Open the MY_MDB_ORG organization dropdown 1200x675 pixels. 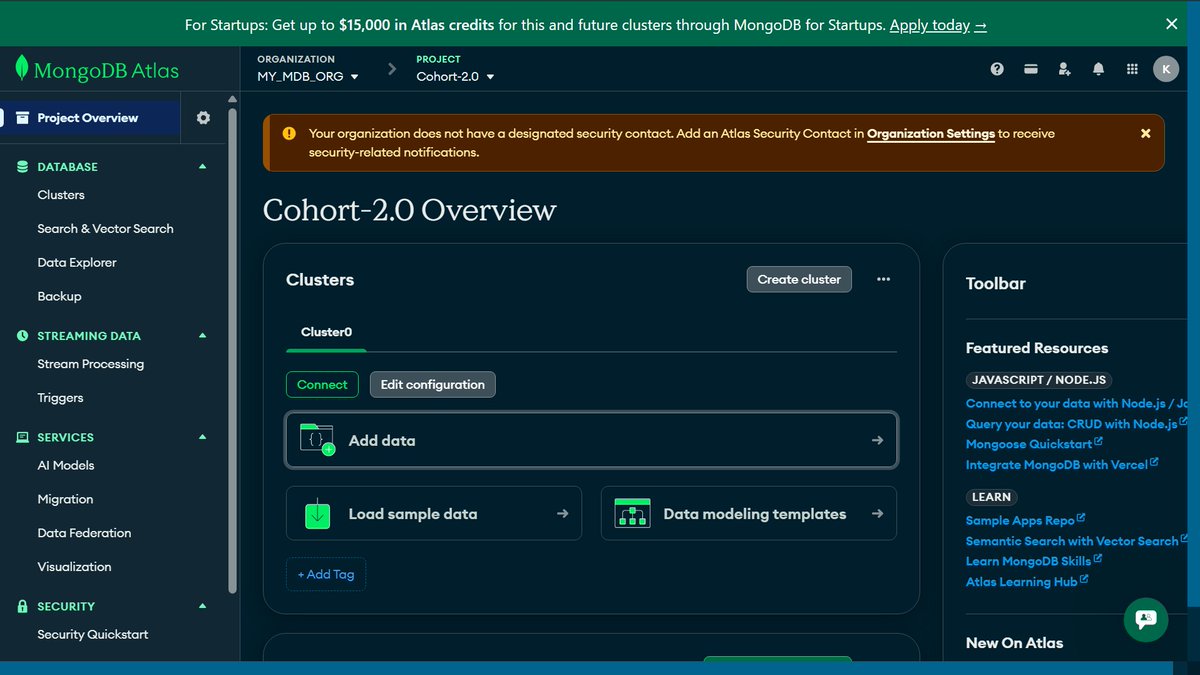click(308, 77)
